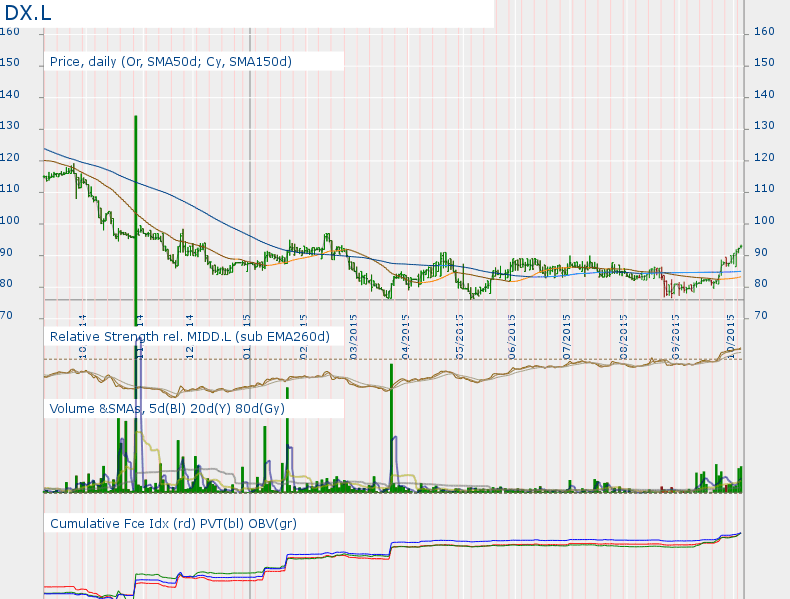Click the 150 value on the right price axis
Screen dimensions: 790x599
tap(764, 62)
